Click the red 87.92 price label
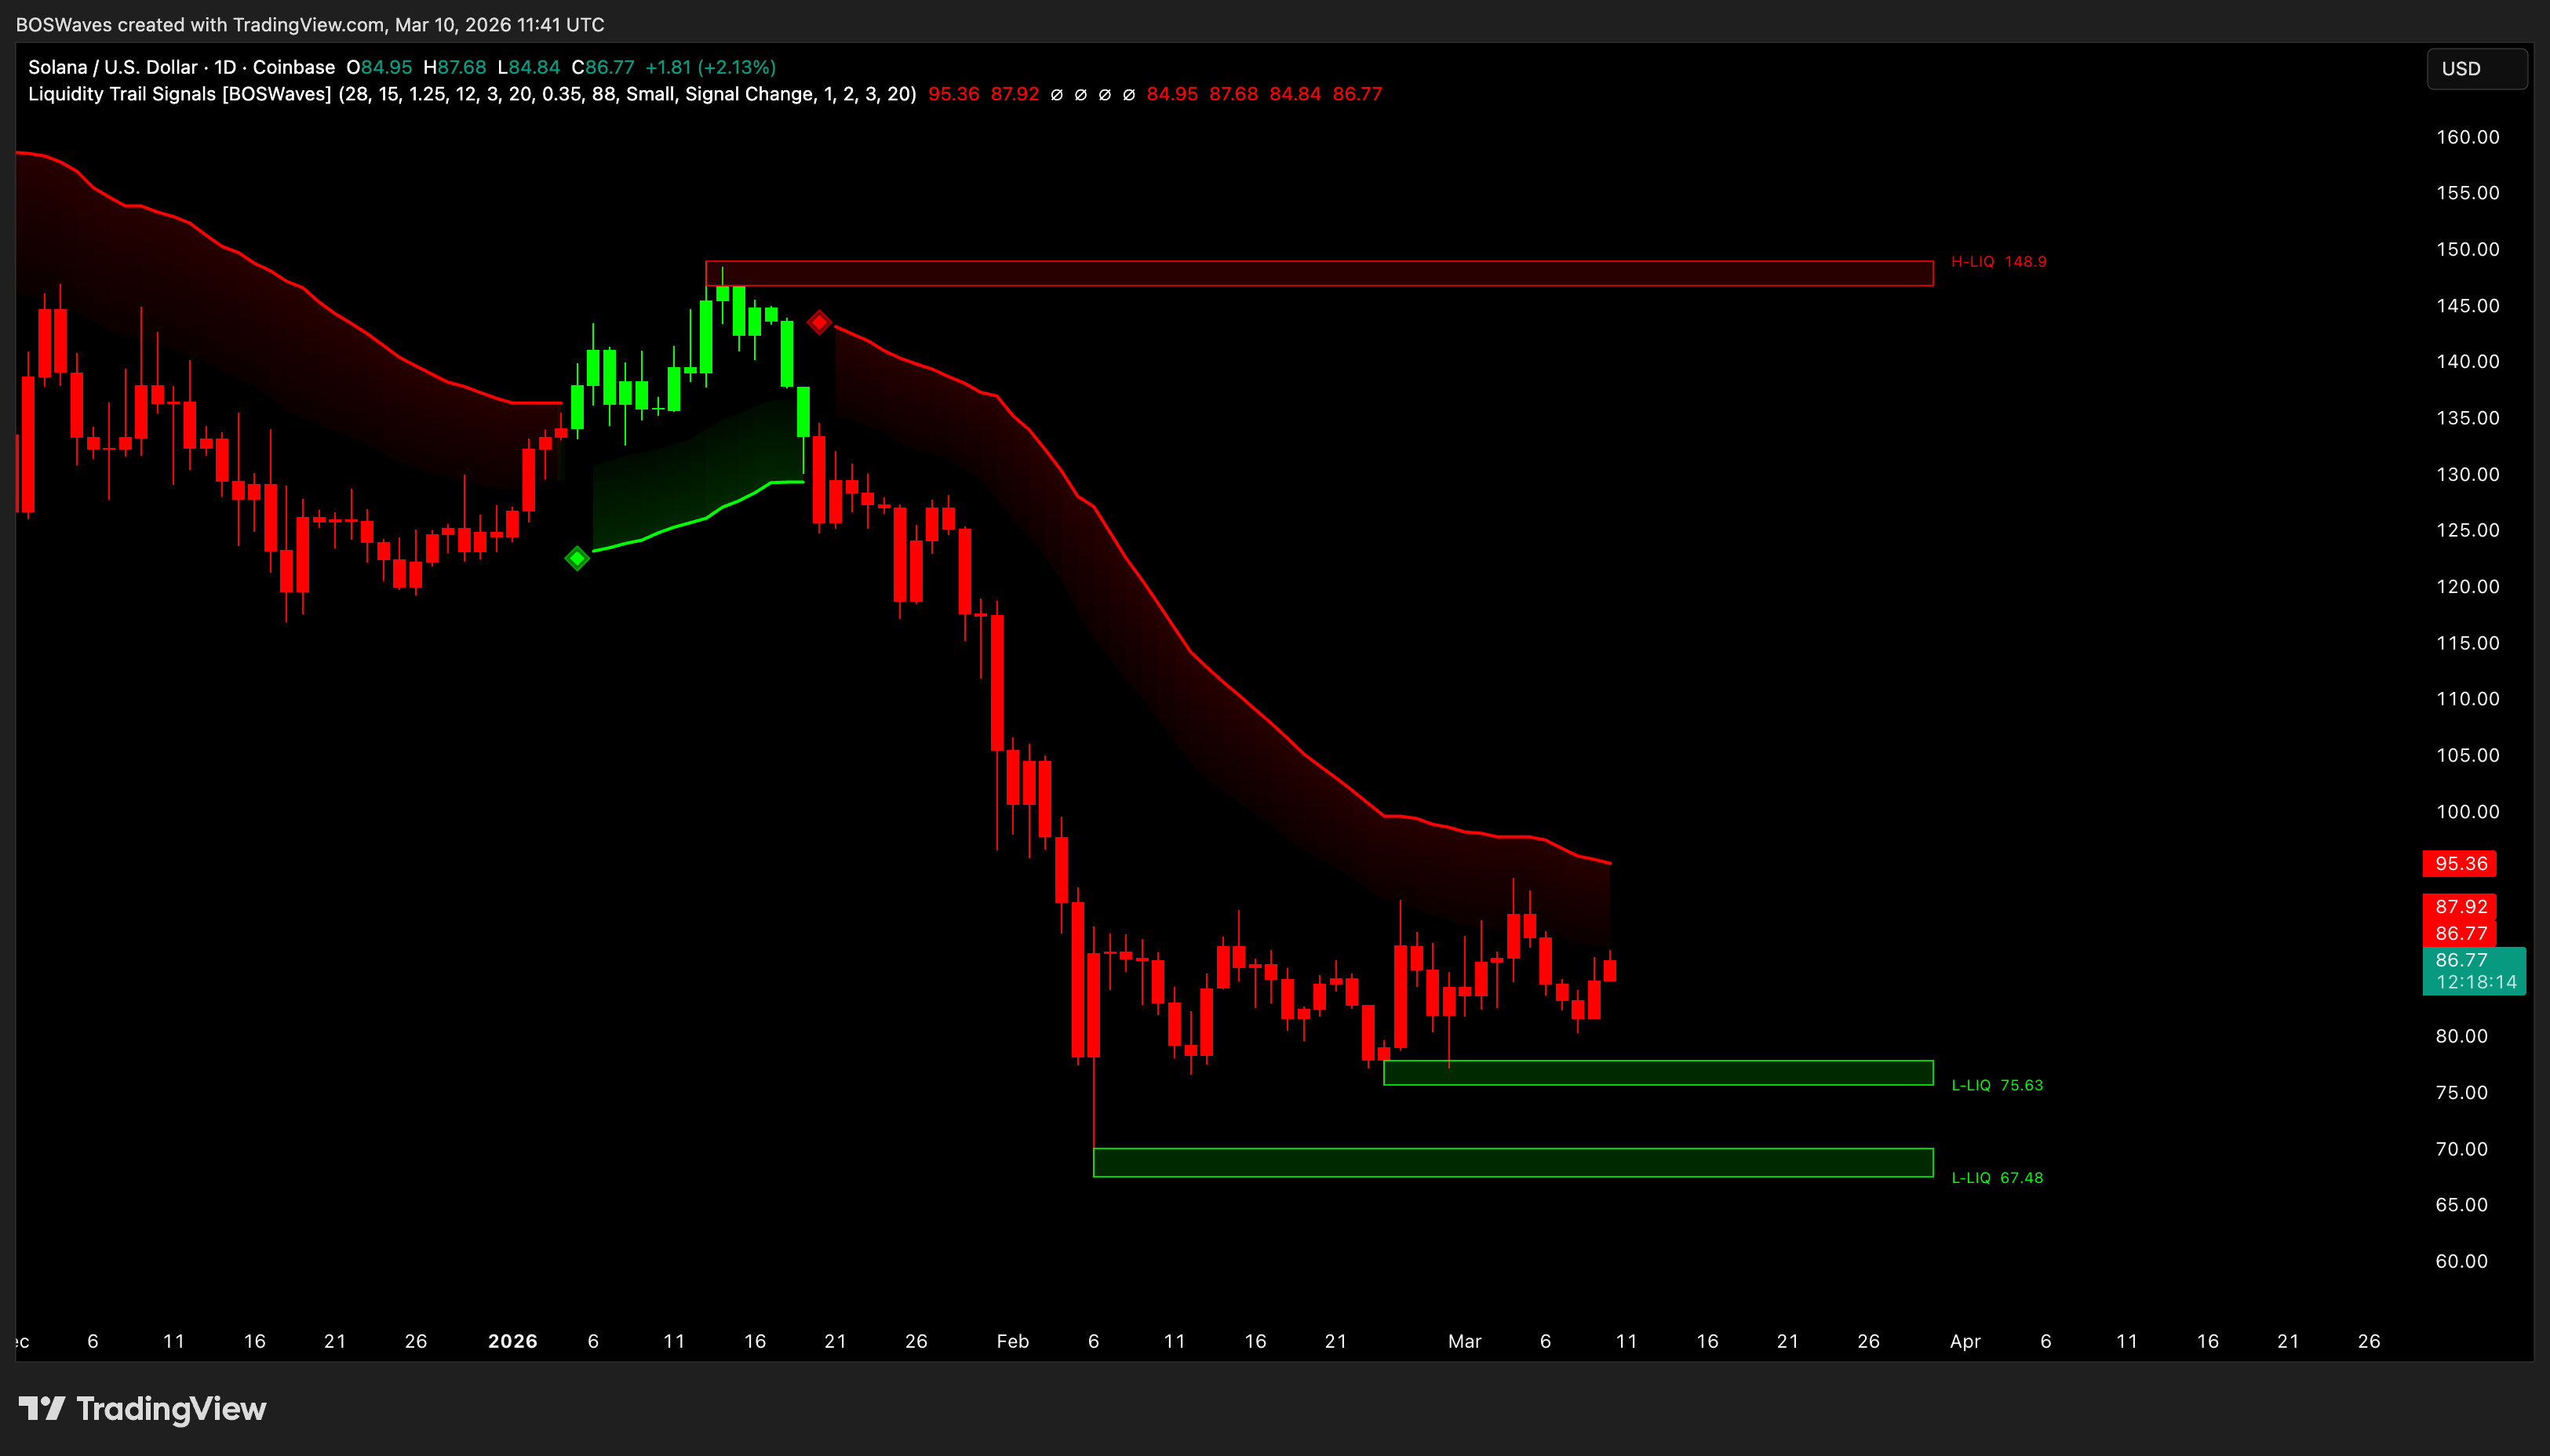The image size is (2550, 1456). (2459, 907)
